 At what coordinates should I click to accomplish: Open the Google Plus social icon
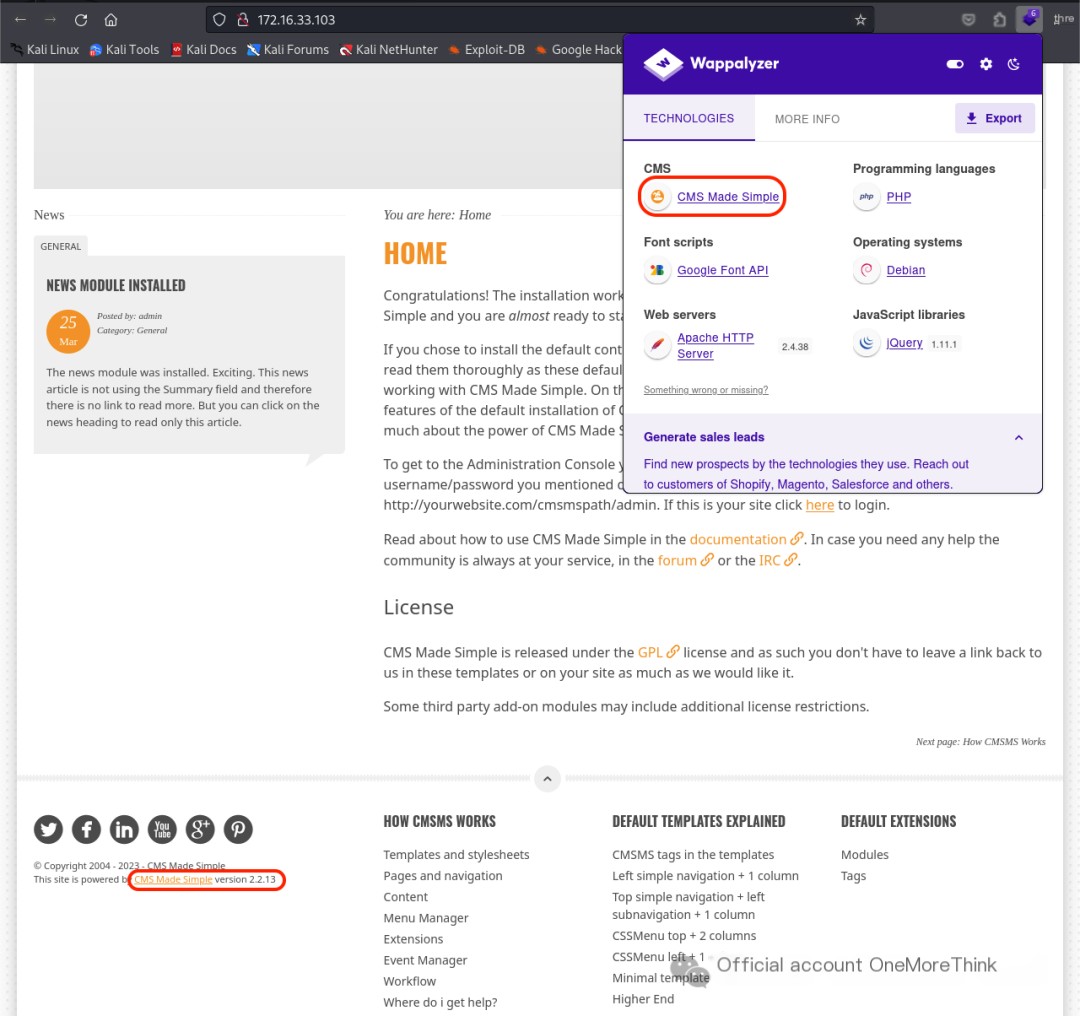click(200, 829)
